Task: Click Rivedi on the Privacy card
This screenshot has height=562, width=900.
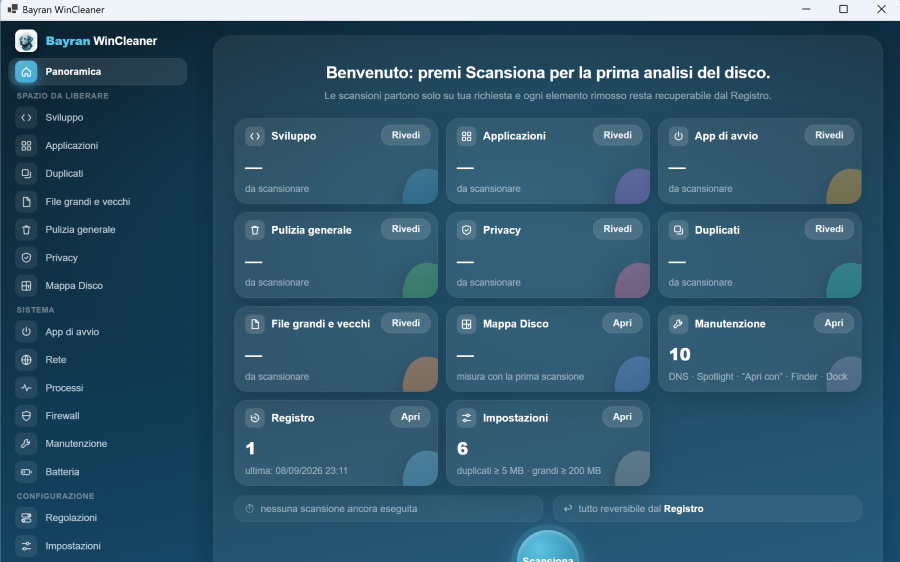Action: point(618,229)
